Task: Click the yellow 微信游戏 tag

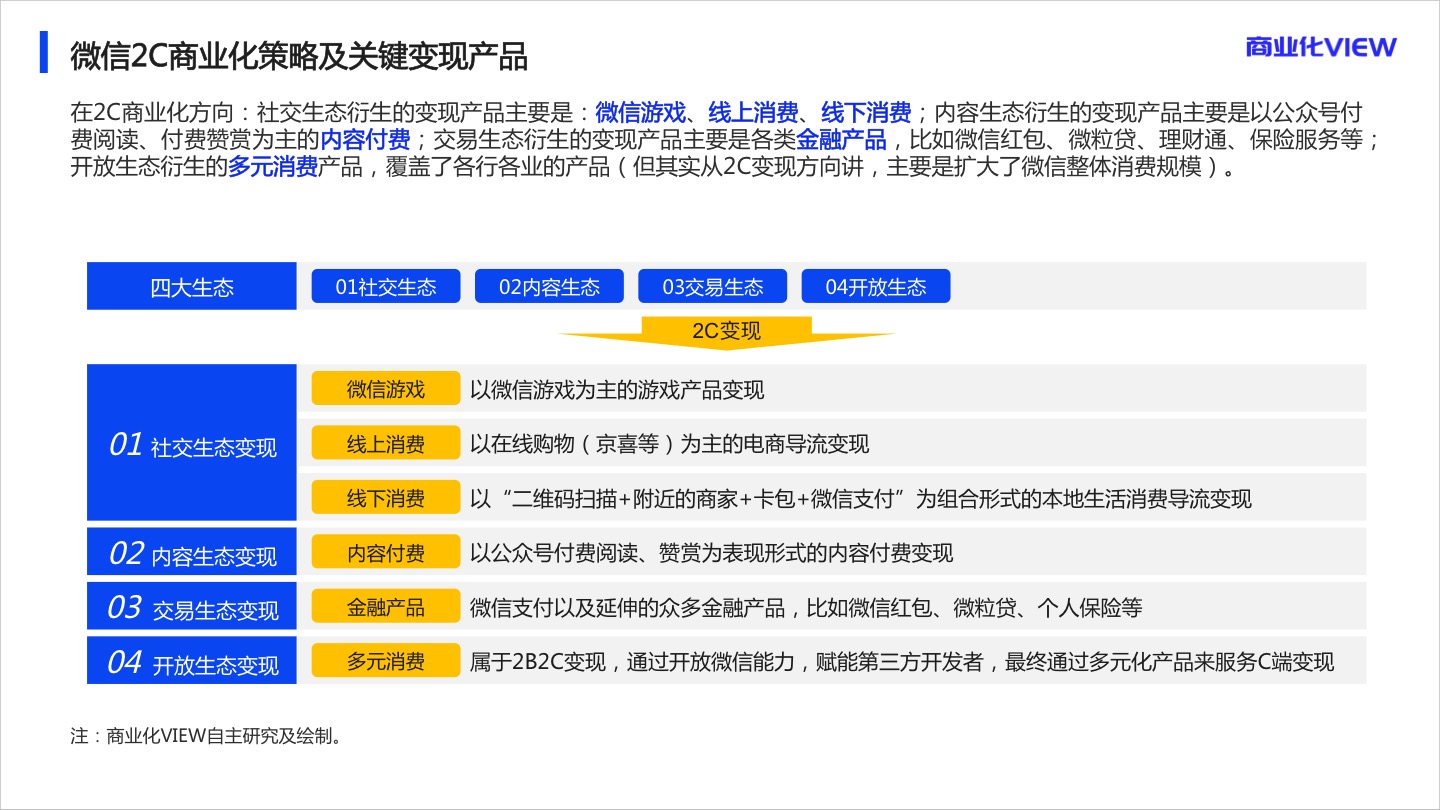Action: coord(386,389)
